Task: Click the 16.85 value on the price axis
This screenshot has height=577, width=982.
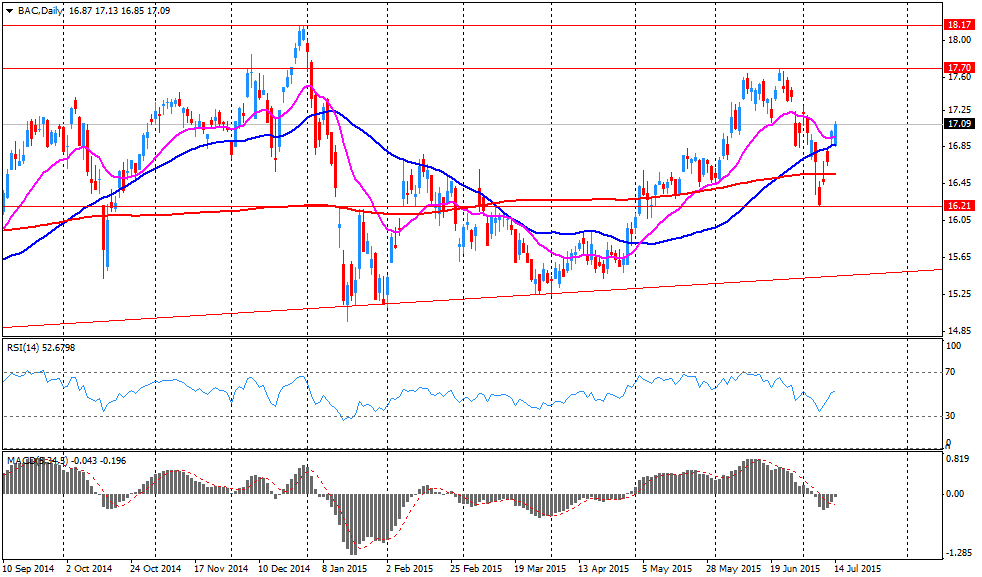Action: coord(959,146)
